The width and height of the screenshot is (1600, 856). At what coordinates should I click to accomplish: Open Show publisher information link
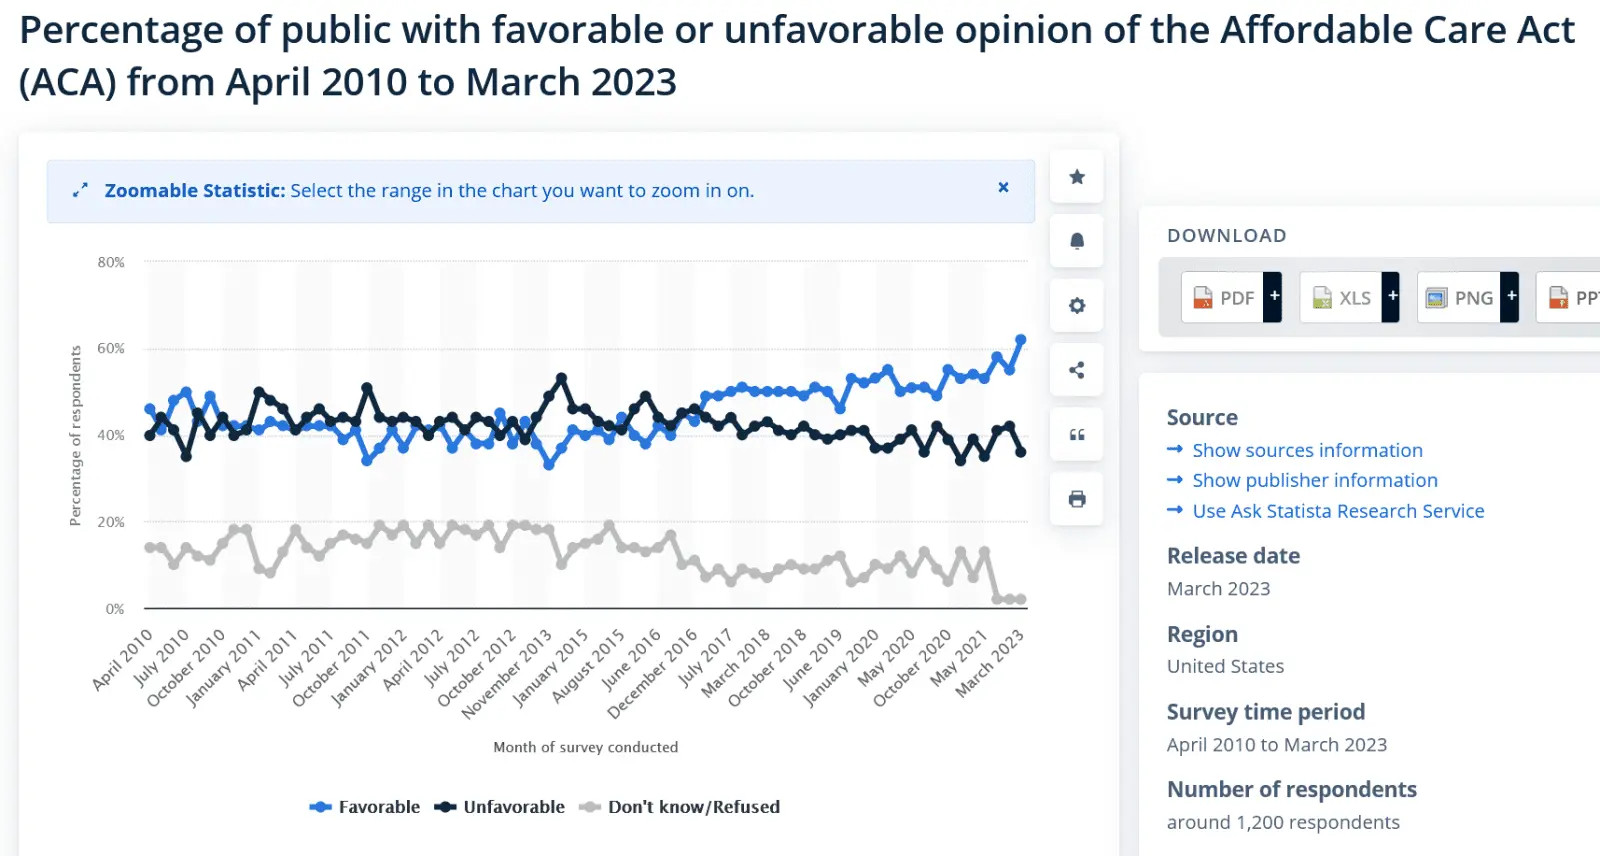(x=1314, y=481)
